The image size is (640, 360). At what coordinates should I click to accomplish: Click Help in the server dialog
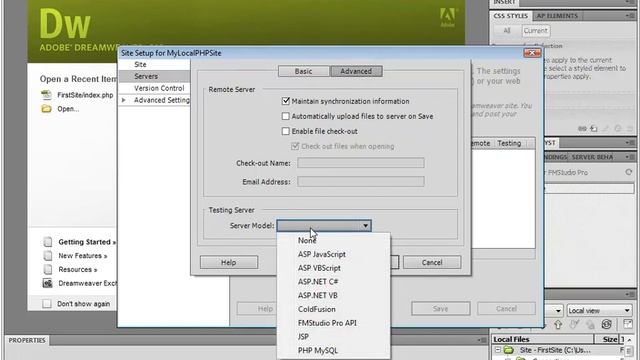click(x=229, y=262)
